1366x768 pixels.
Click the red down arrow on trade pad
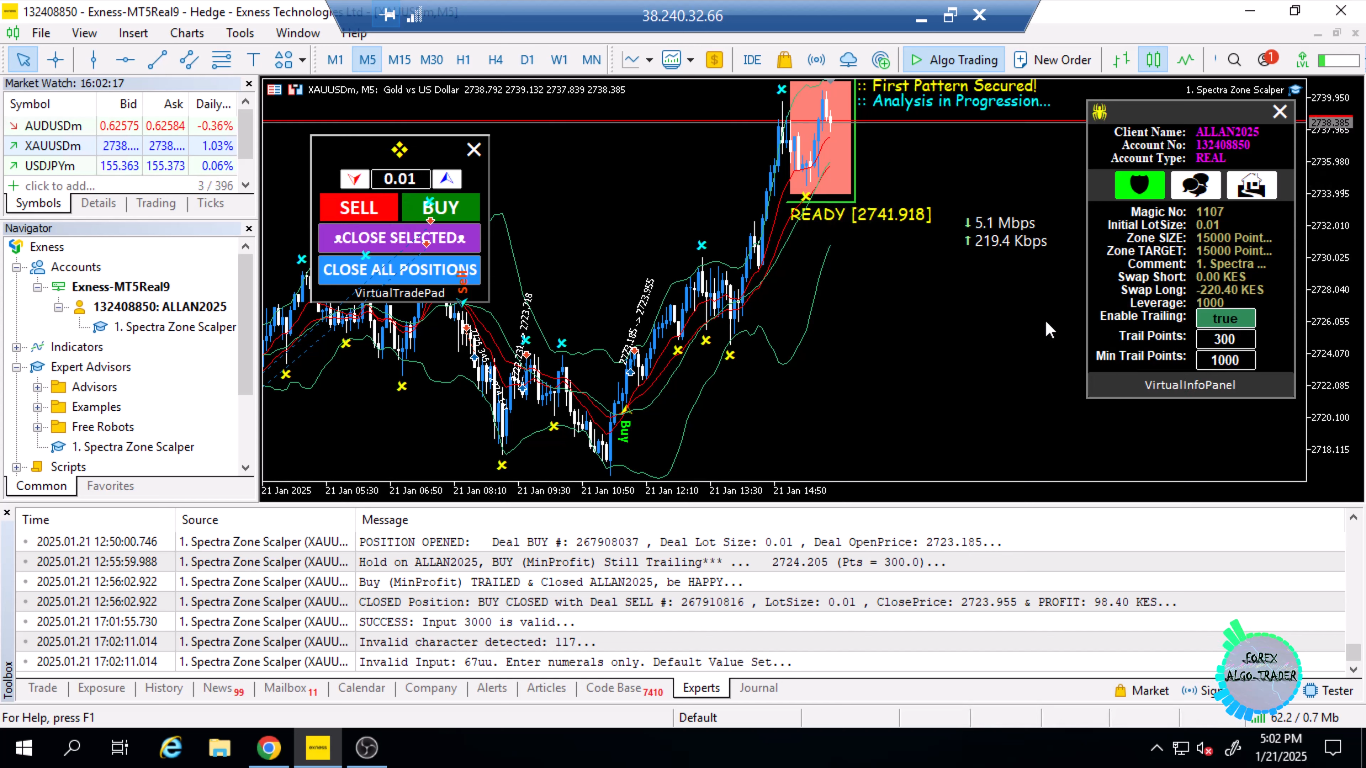pyautogui.click(x=354, y=179)
